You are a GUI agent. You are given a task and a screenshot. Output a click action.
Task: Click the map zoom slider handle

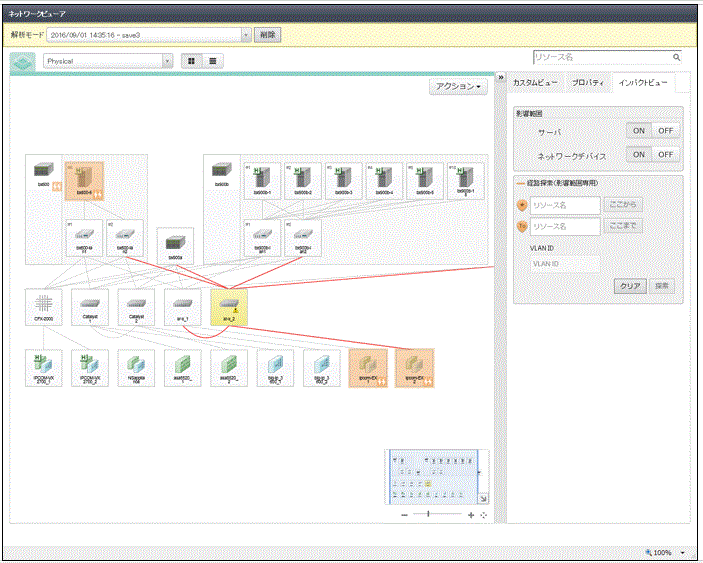(x=428, y=514)
